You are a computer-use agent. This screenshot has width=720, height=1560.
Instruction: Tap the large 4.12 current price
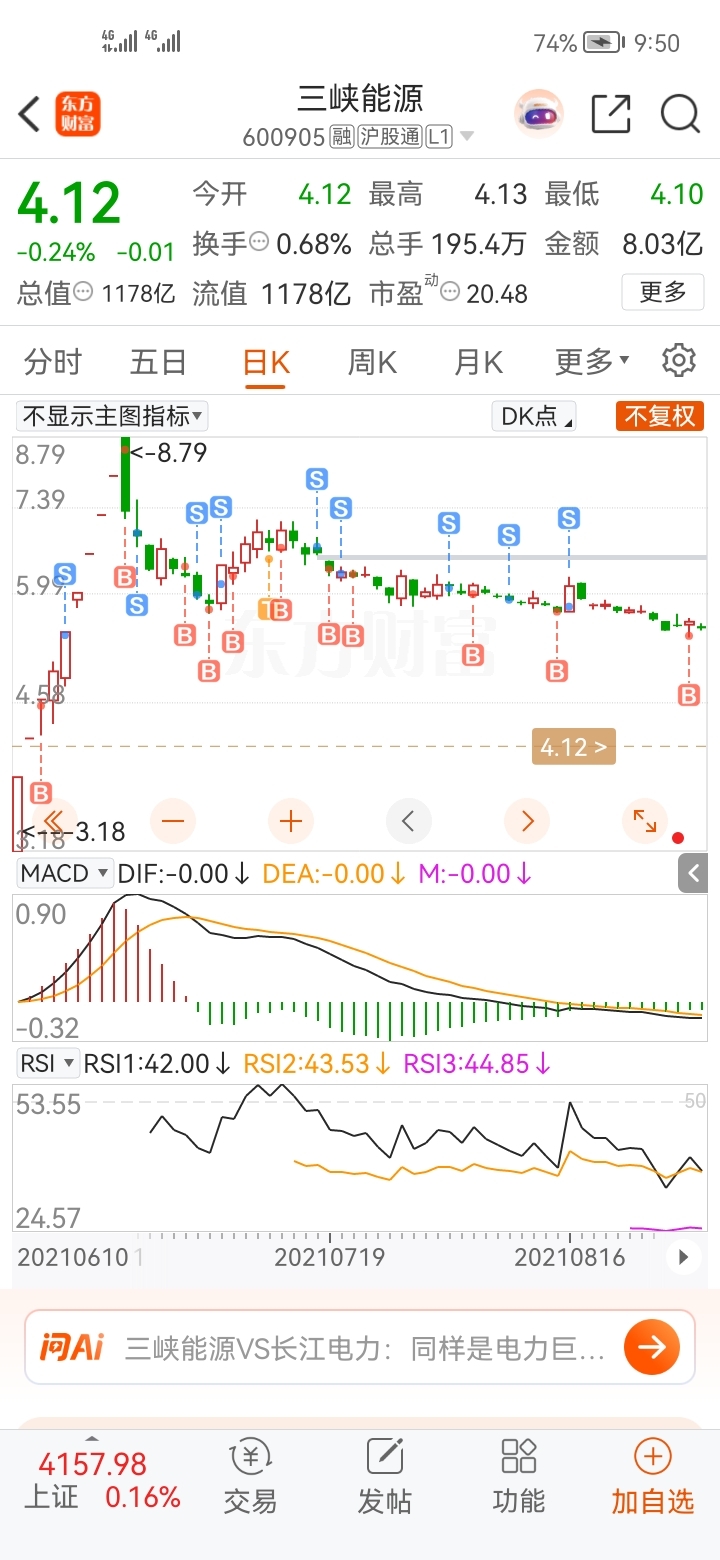click(69, 203)
